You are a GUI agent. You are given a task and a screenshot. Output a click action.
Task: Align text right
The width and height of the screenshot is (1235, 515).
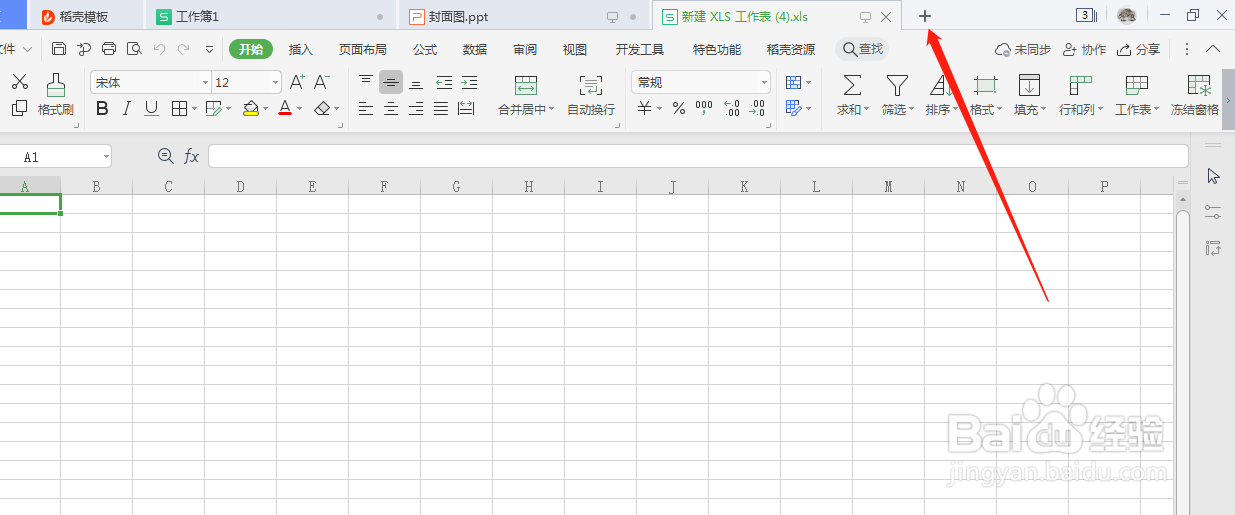click(x=416, y=109)
